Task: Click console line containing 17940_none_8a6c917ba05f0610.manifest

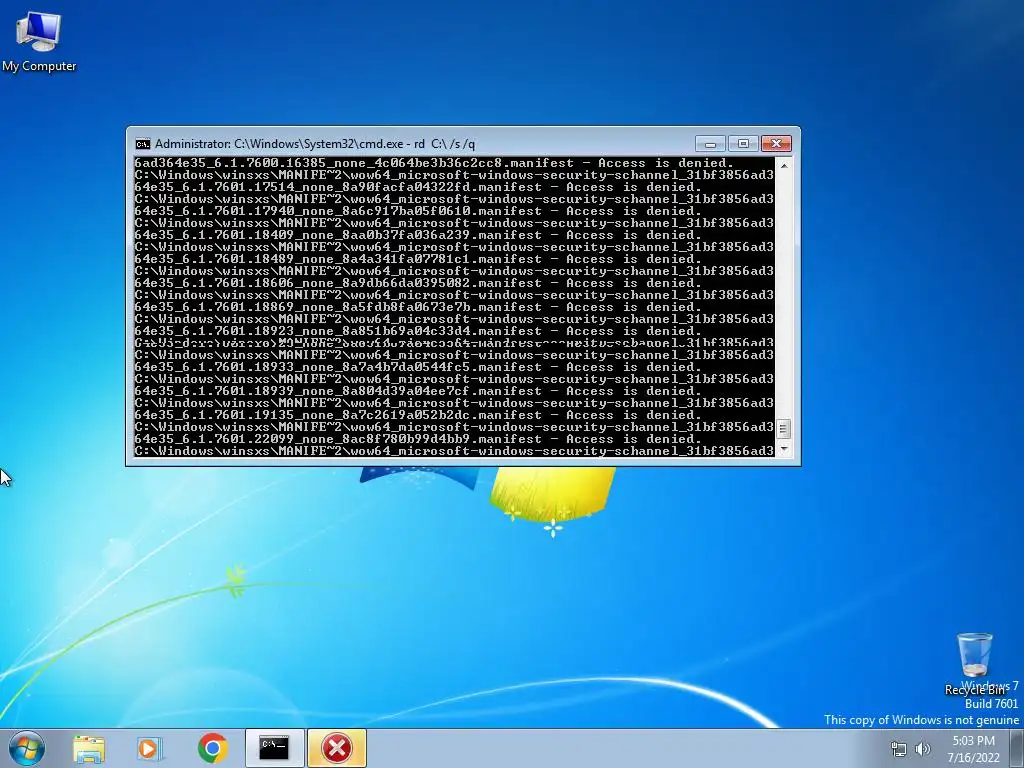Action: 418,212
